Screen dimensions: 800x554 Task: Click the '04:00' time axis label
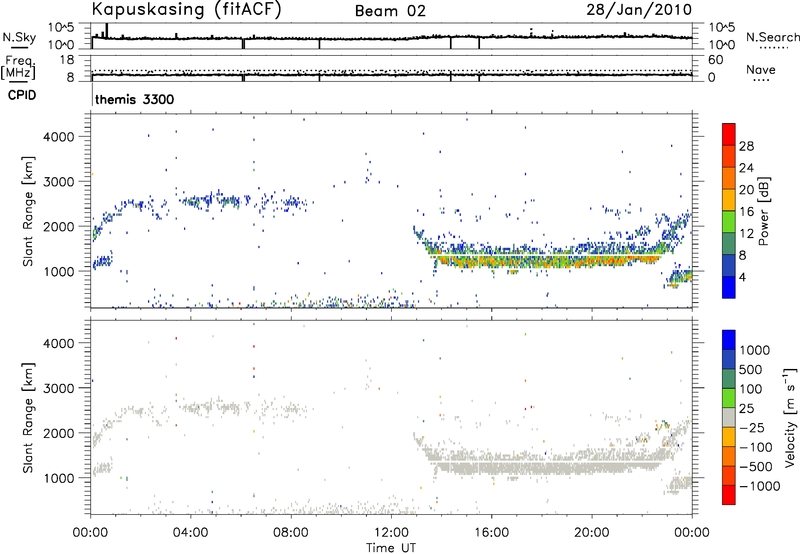click(191, 533)
